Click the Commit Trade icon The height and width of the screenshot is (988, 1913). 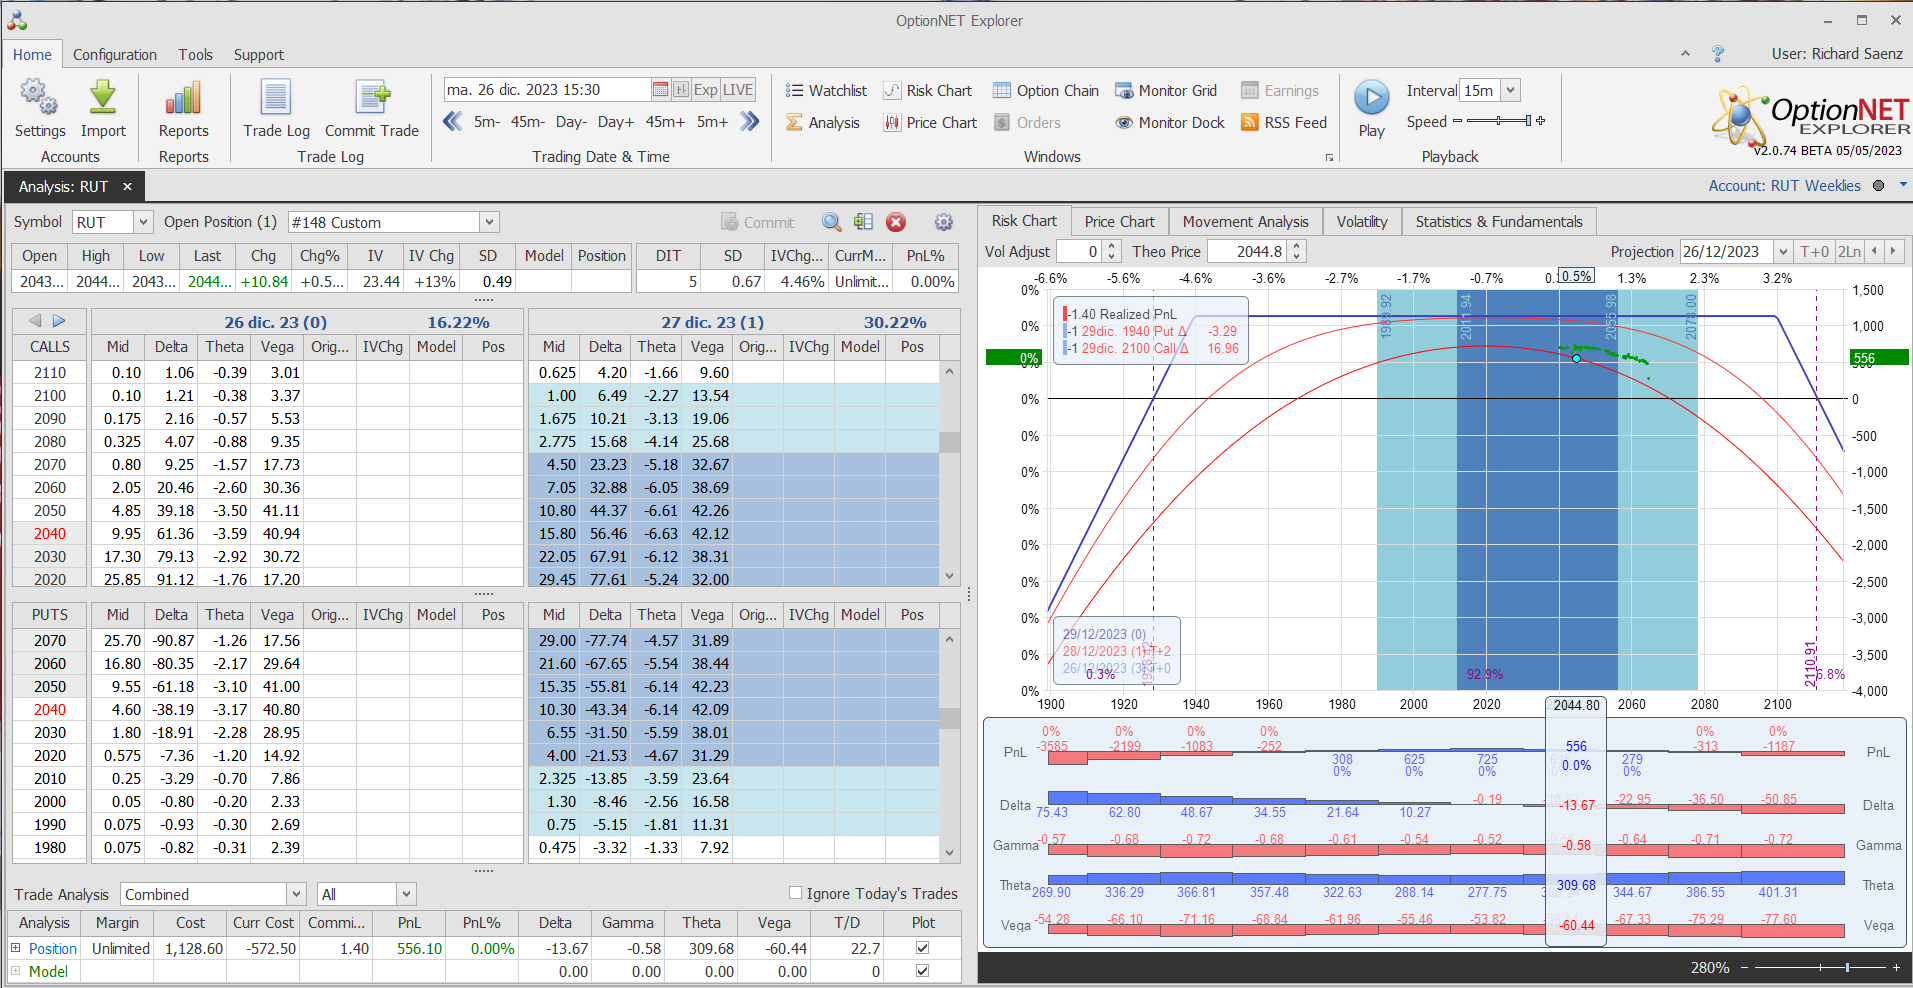[372, 99]
